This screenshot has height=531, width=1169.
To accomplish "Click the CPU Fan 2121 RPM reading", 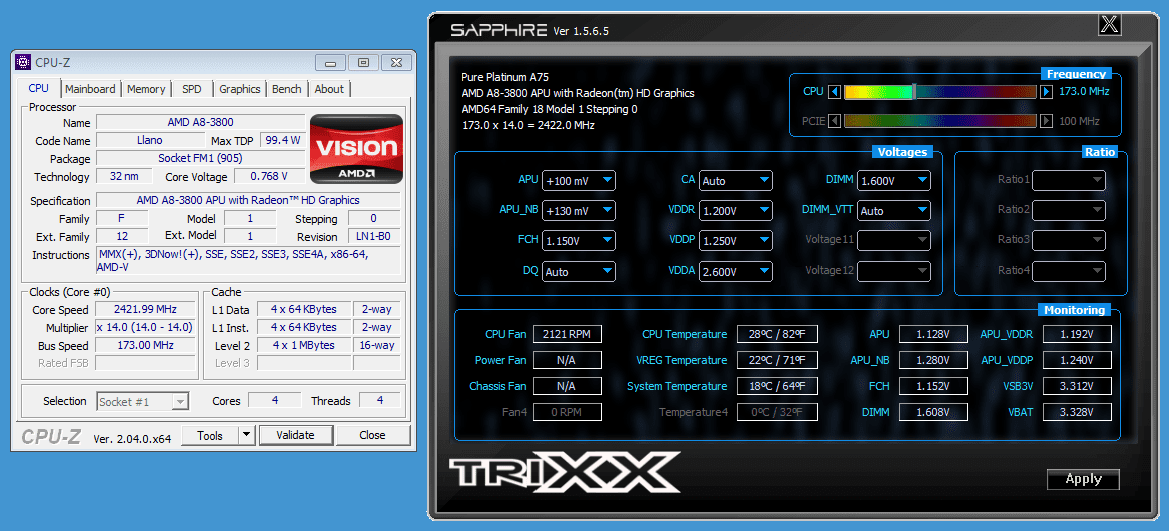I will point(567,334).
